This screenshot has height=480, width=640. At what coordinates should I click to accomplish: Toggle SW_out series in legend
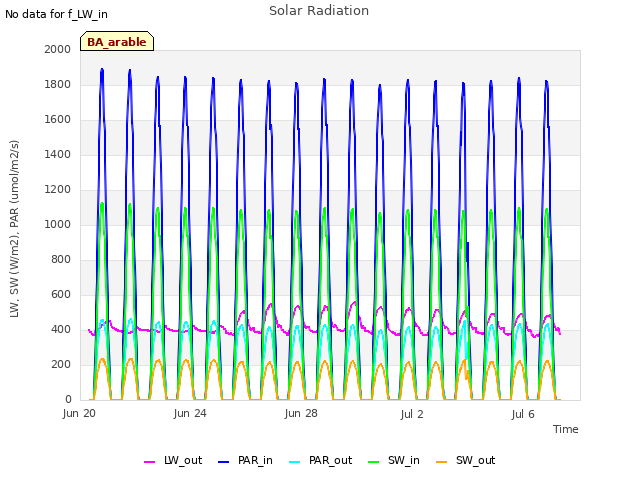(466, 460)
